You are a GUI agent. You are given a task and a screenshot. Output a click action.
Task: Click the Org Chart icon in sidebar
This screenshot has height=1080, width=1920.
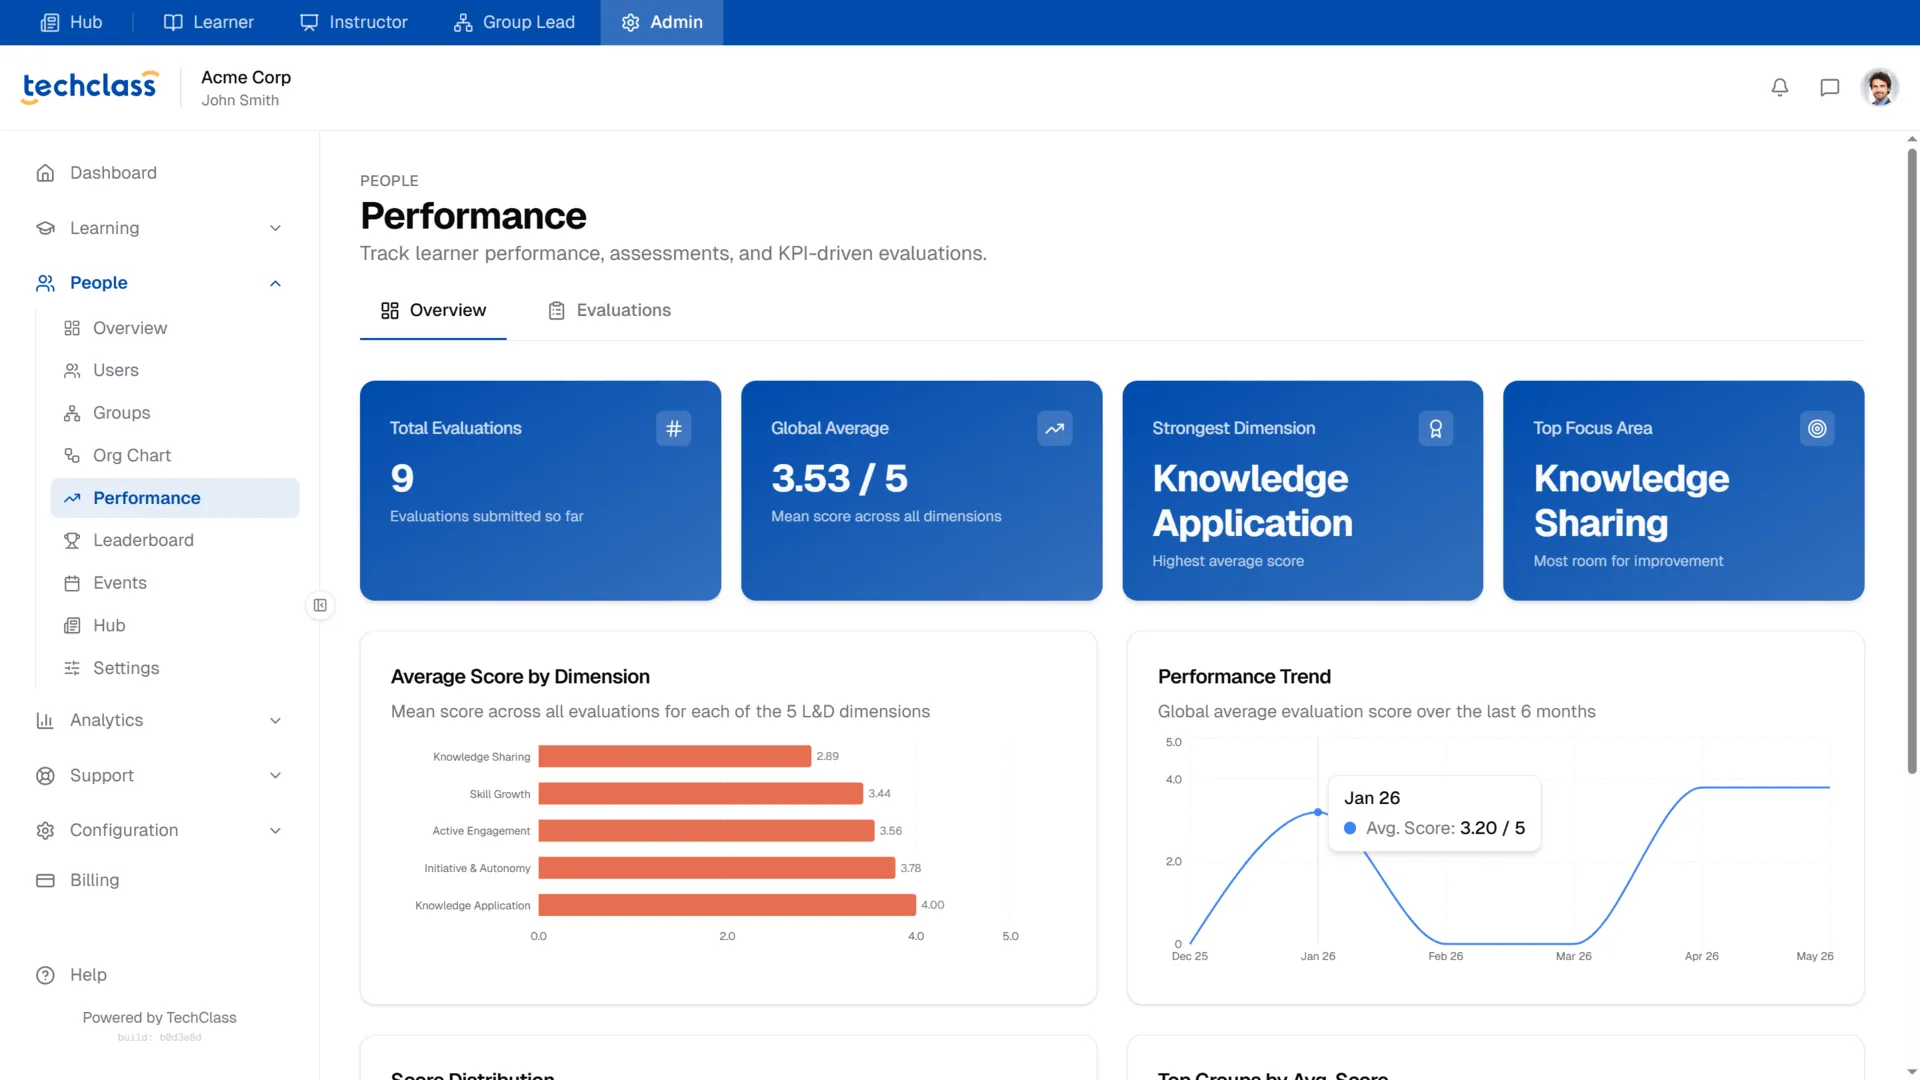coord(72,455)
